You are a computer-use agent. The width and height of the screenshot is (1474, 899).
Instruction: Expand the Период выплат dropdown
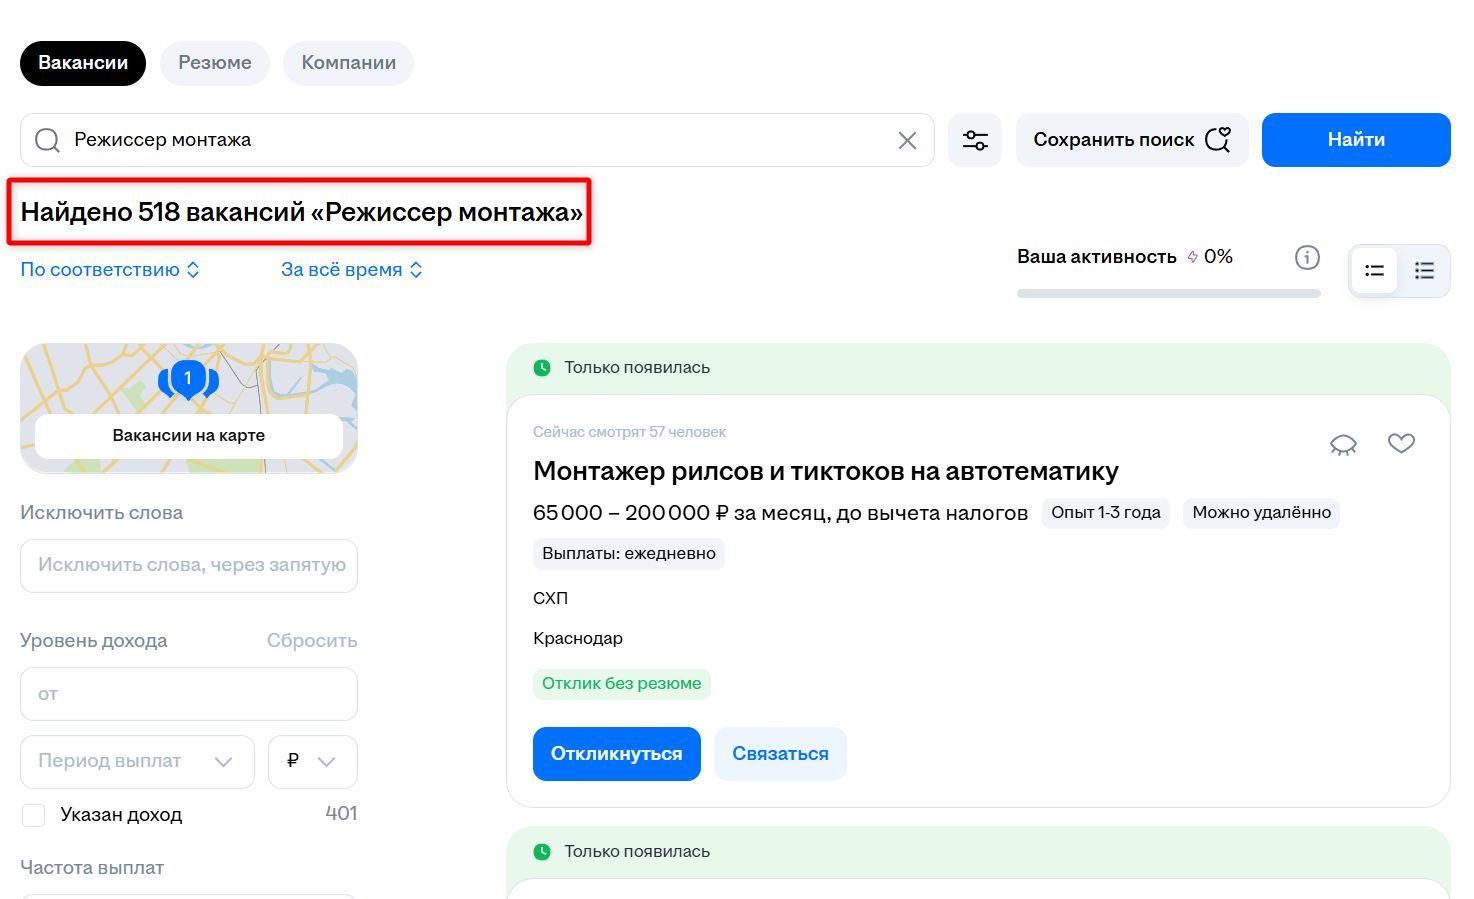pyautogui.click(x=137, y=761)
